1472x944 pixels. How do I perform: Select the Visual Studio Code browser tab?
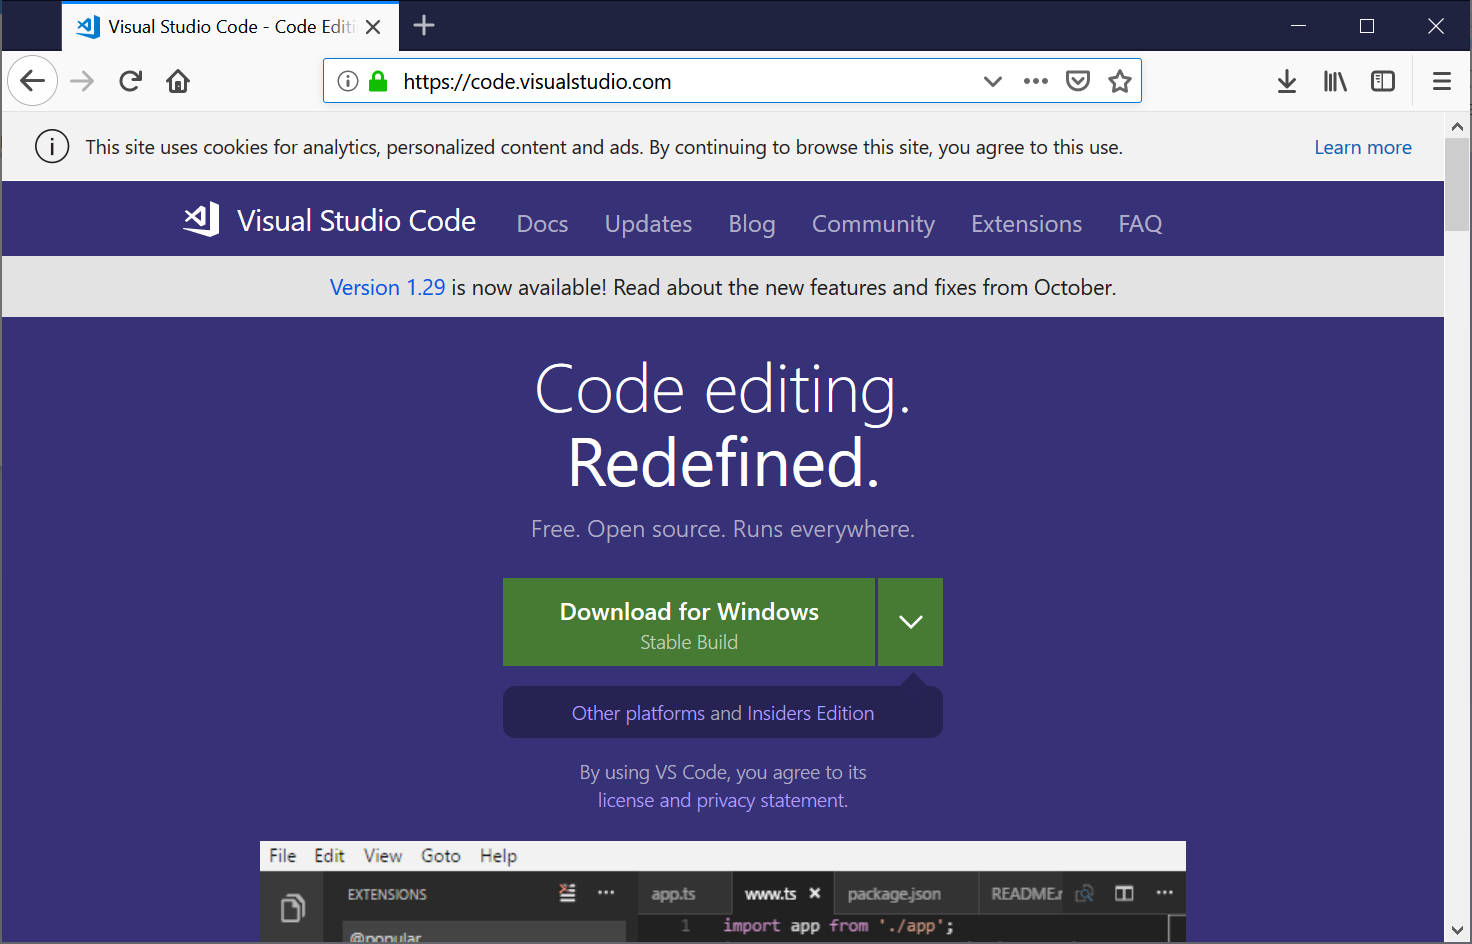click(x=230, y=27)
